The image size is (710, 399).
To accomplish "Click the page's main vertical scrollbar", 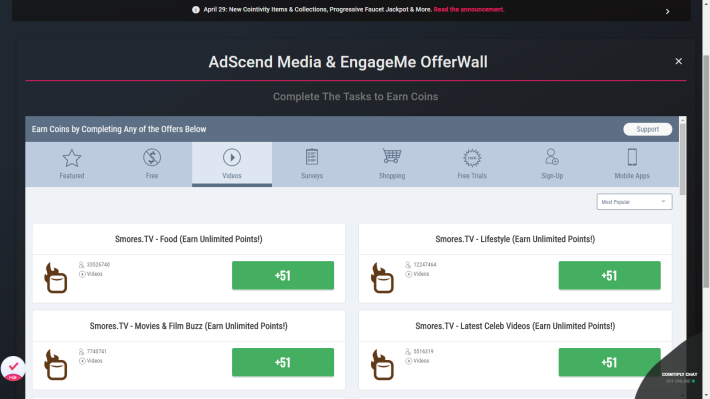I will [706, 171].
